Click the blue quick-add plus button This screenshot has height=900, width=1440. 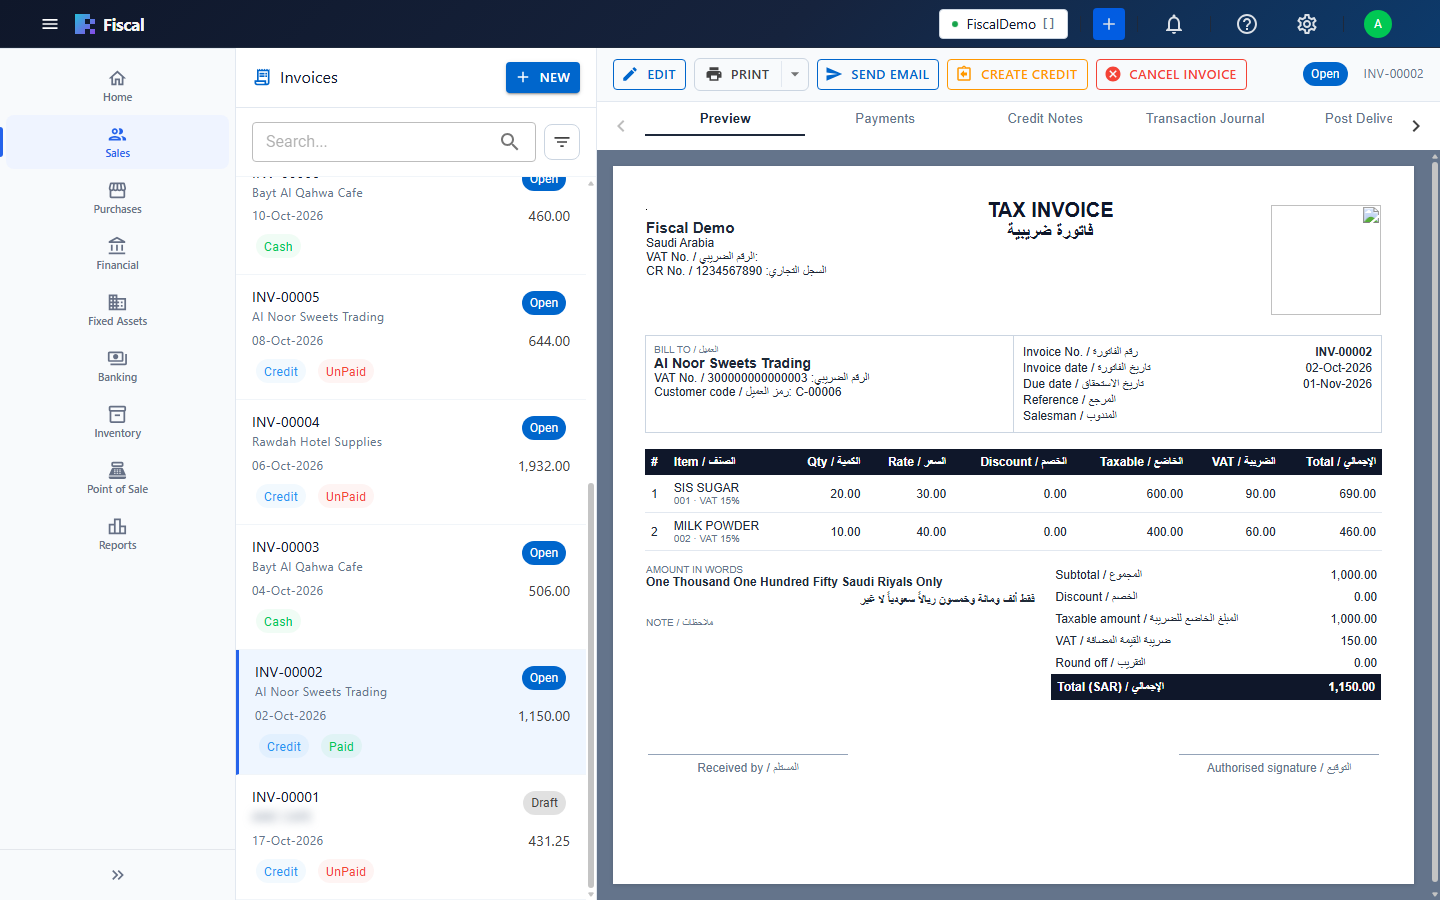tap(1109, 24)
